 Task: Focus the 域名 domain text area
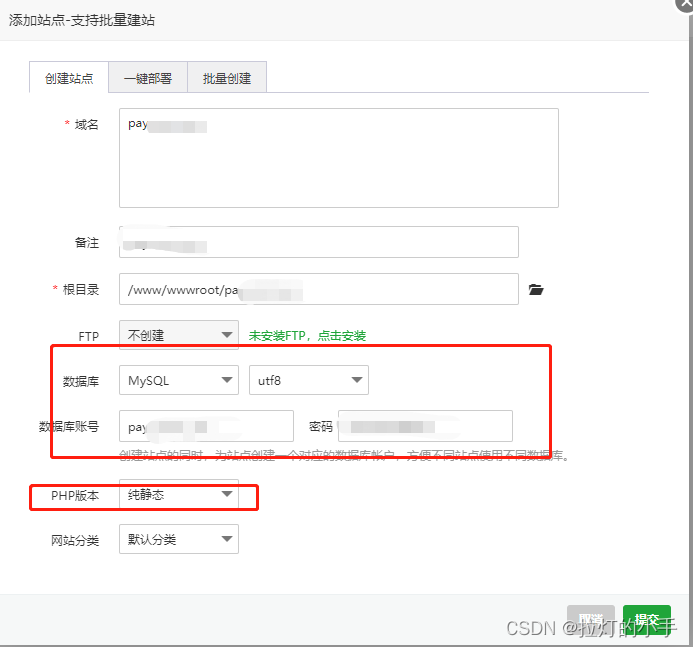[x=339, y=158]
